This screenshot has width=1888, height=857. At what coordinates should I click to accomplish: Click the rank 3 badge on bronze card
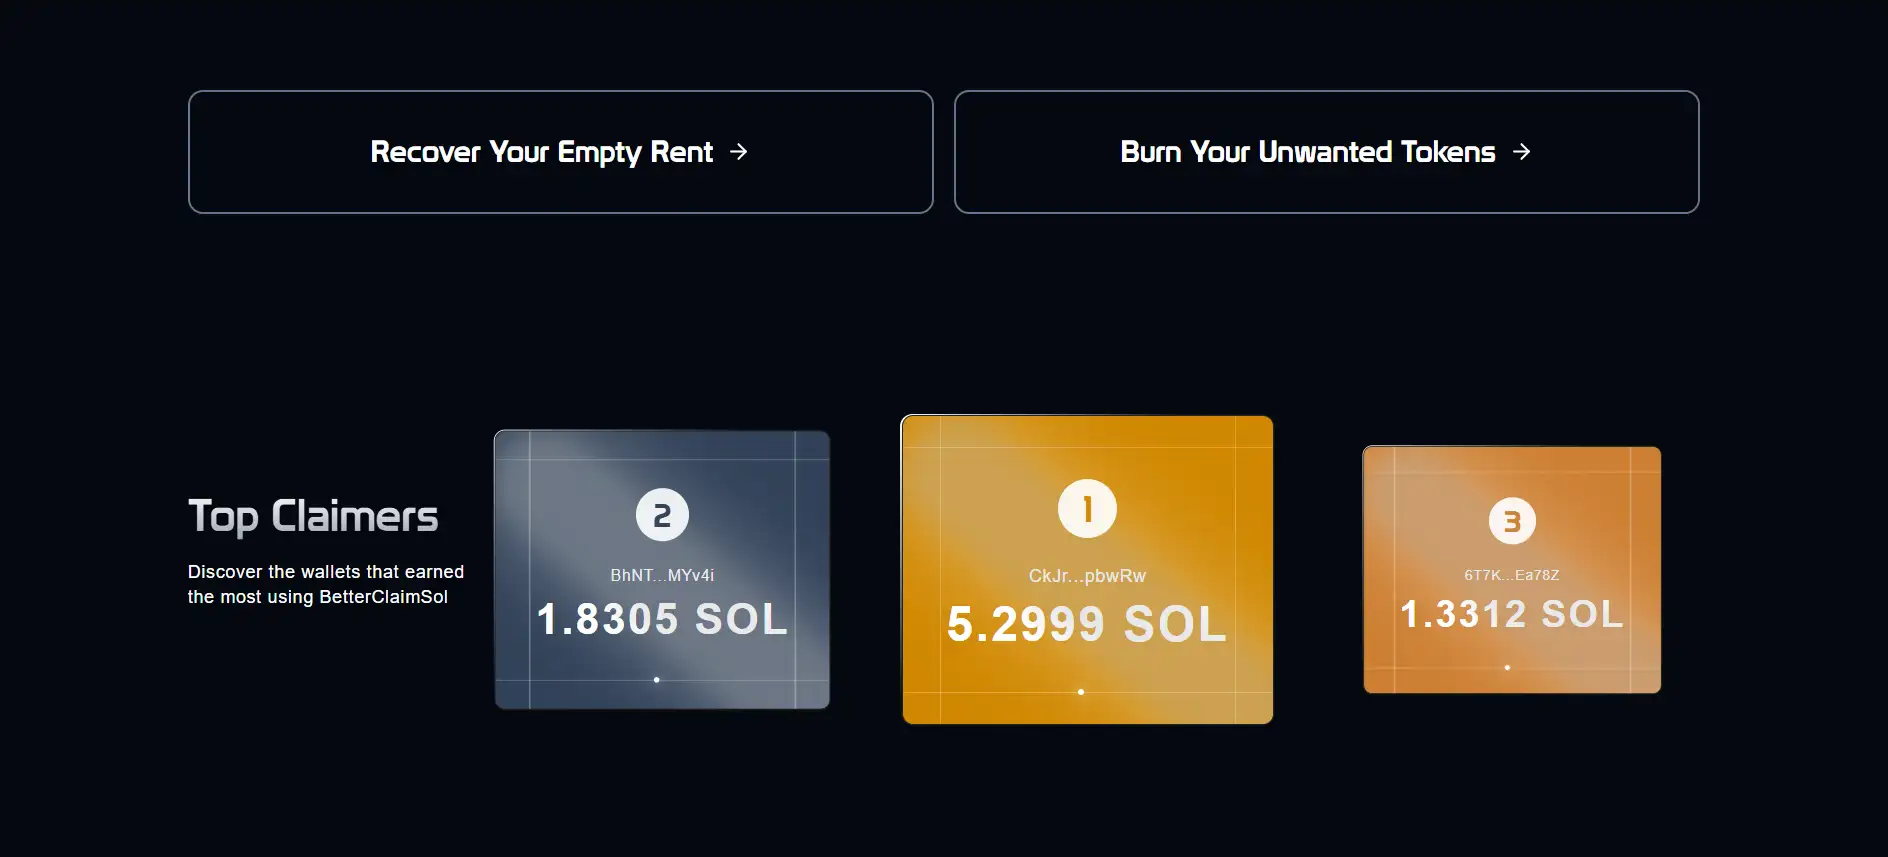1512,521
